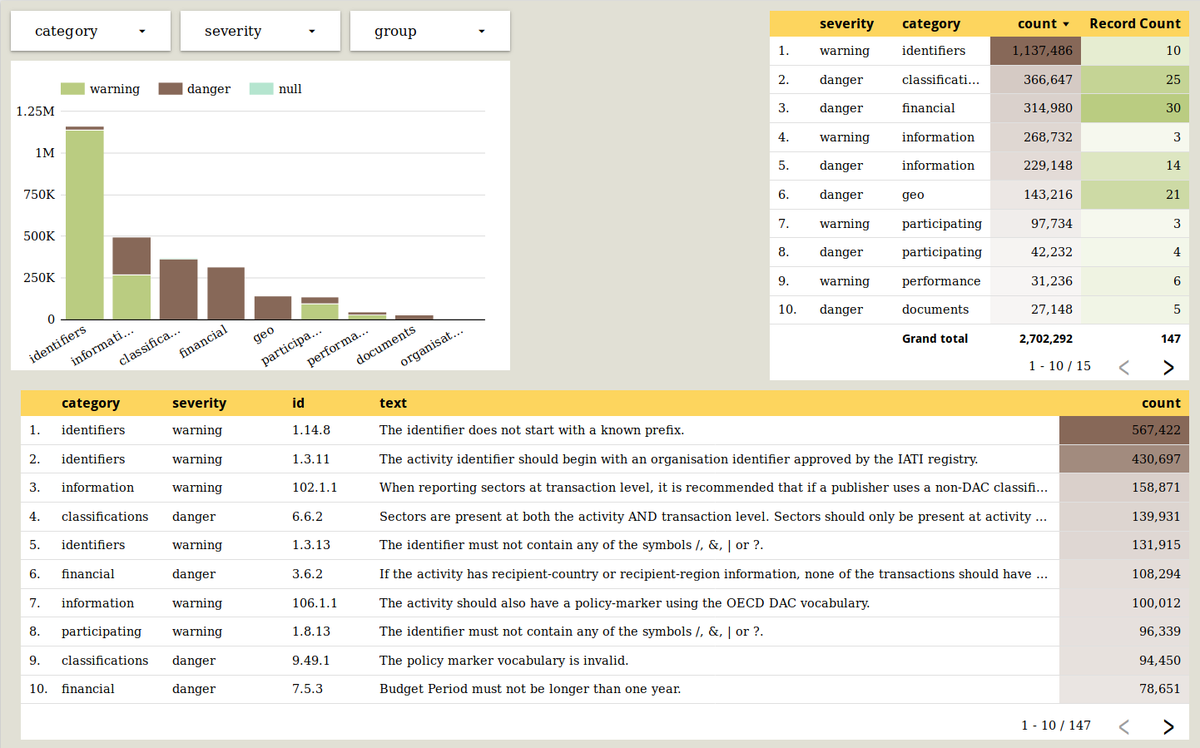The width and height of the screenshot is (1200, 748).
Task: Click the classifications bar in chart
Action: click(179, 289)
